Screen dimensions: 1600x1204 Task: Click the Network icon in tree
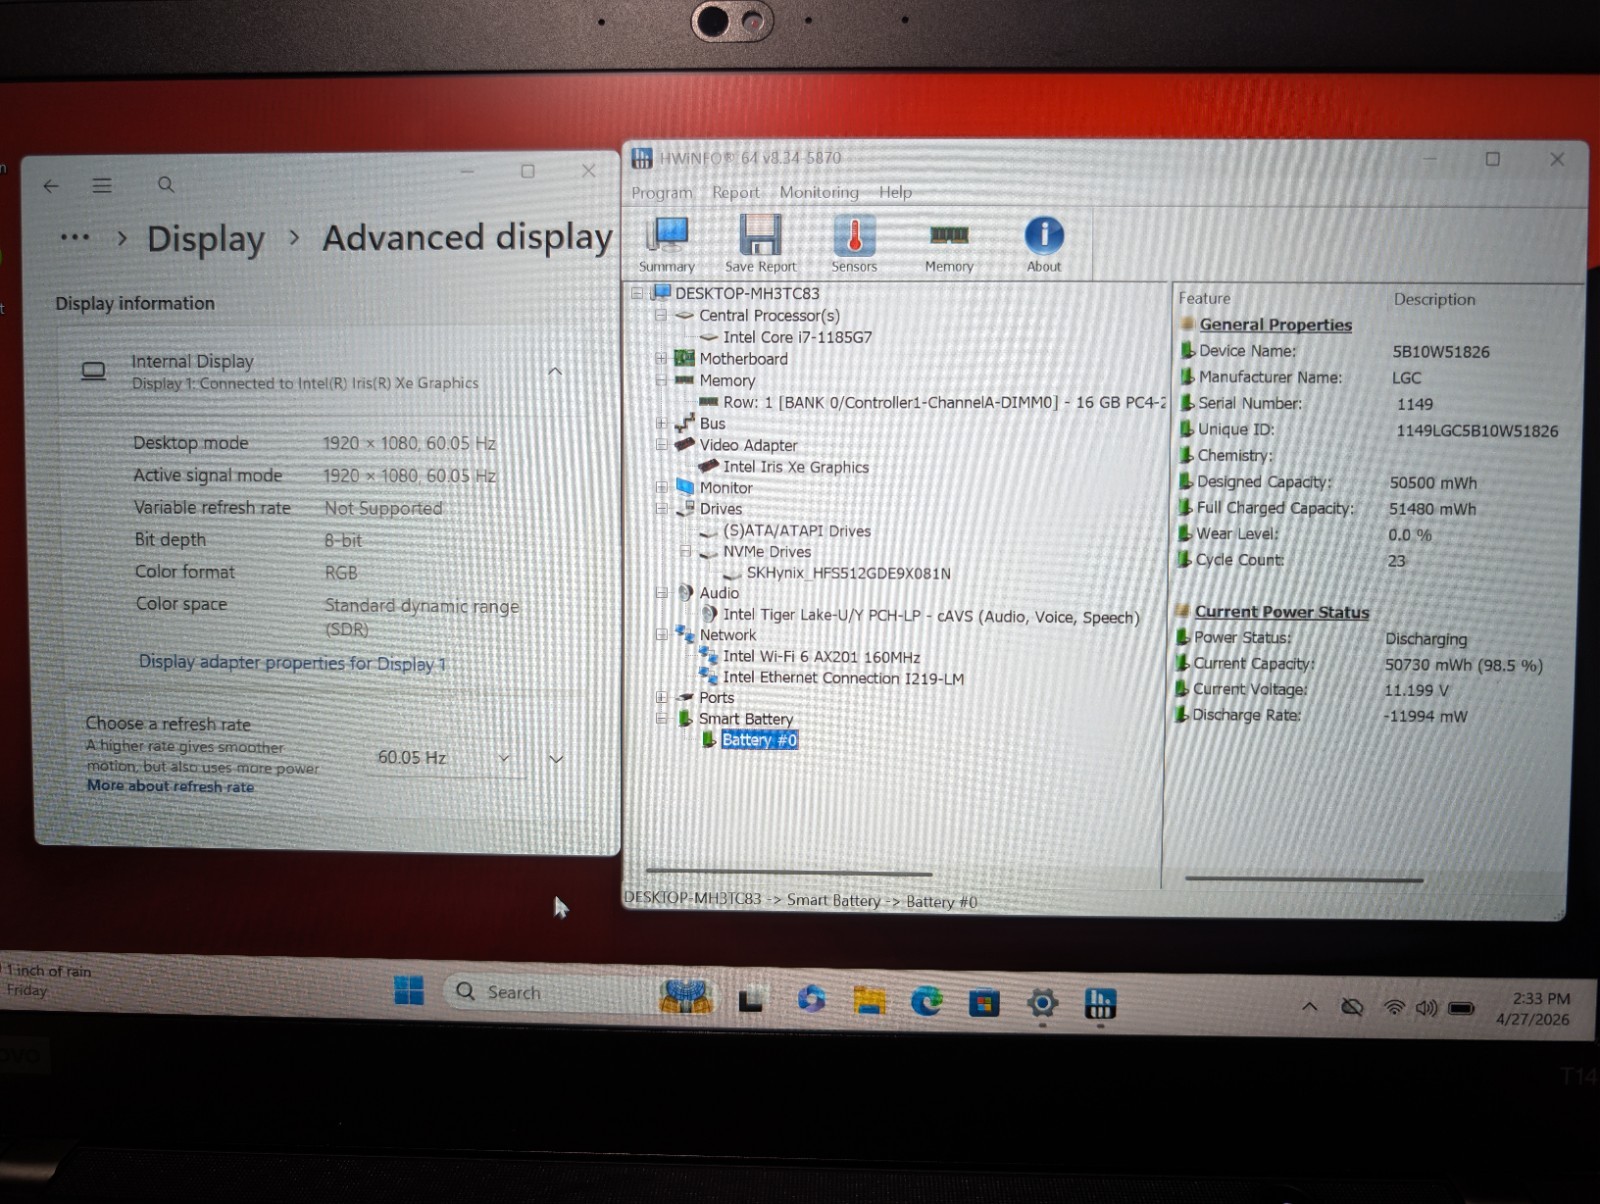[685, 634]
